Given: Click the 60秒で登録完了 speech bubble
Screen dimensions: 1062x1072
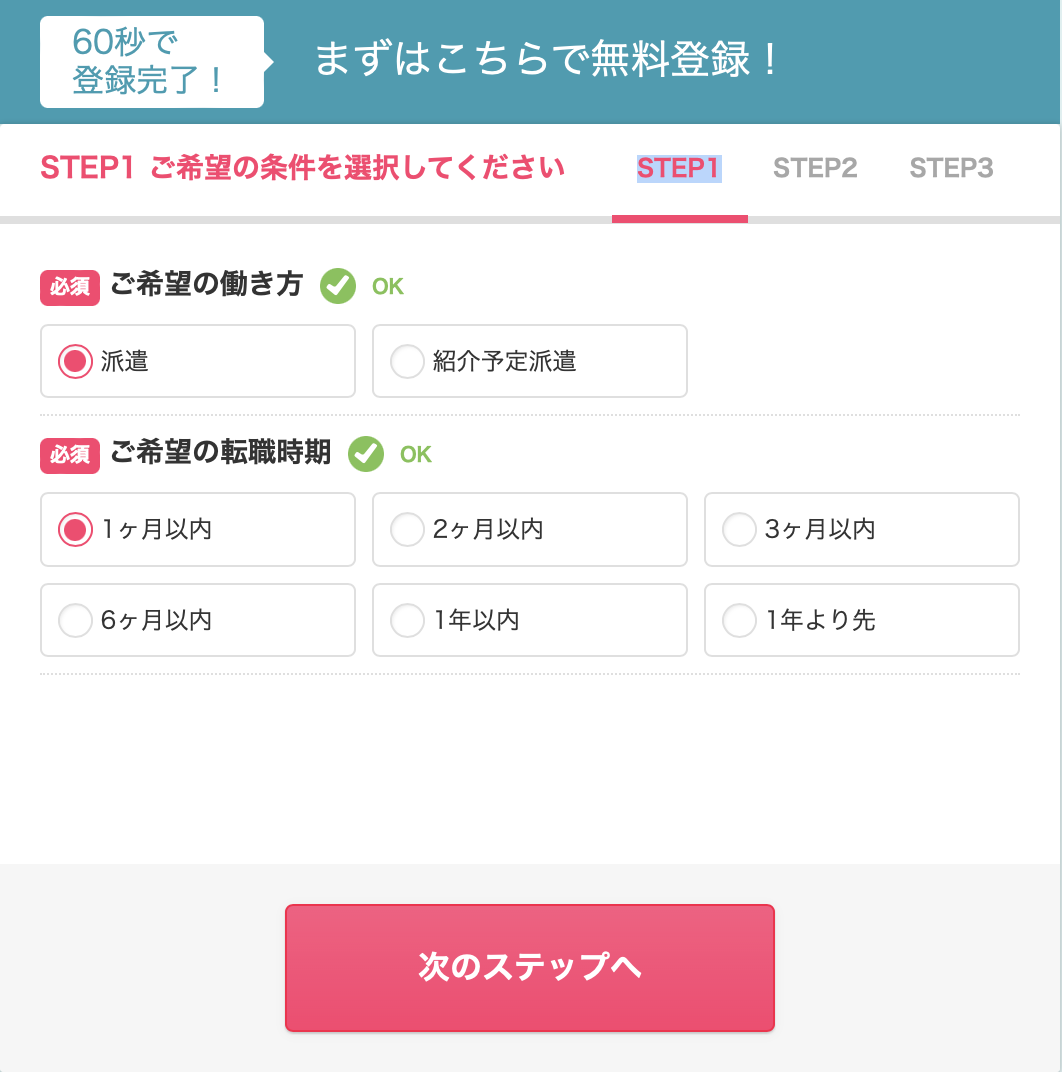Looking at the screenshot, I should (153, 62).
